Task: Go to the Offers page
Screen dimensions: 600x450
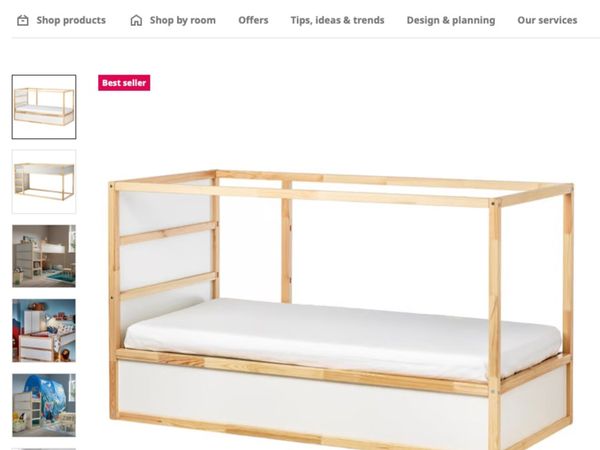Action: pyautogui.click(x=253, y=20)
